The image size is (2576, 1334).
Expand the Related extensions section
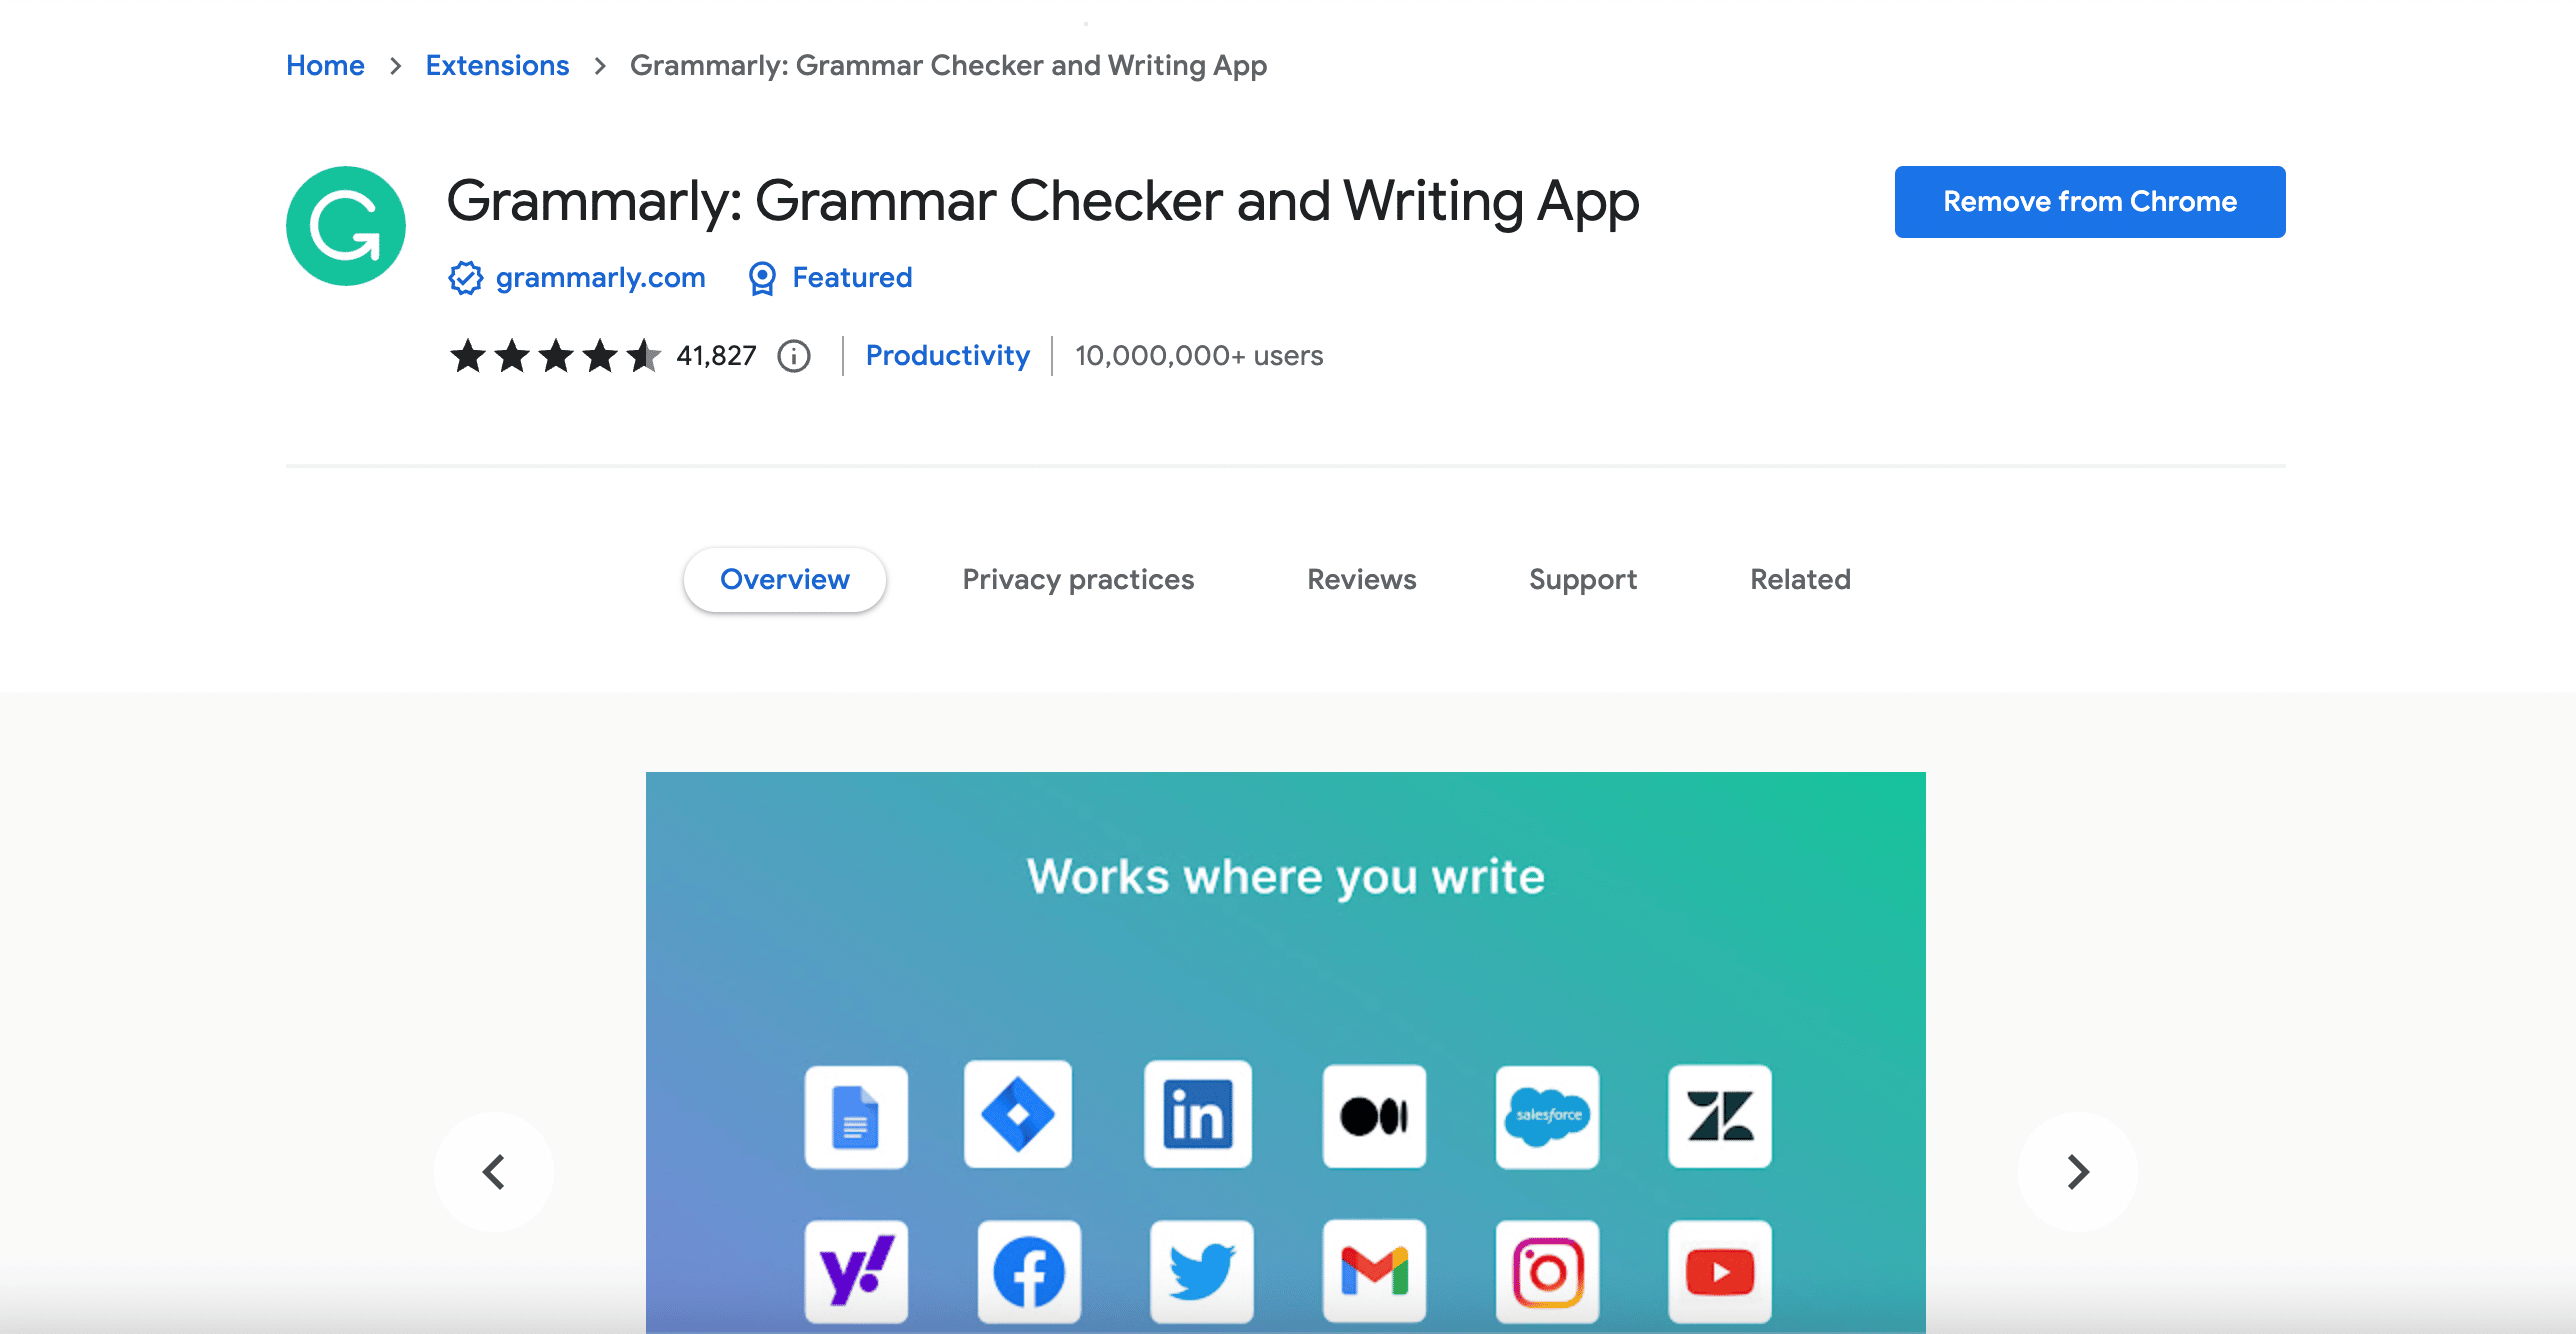coord(1800,579)
